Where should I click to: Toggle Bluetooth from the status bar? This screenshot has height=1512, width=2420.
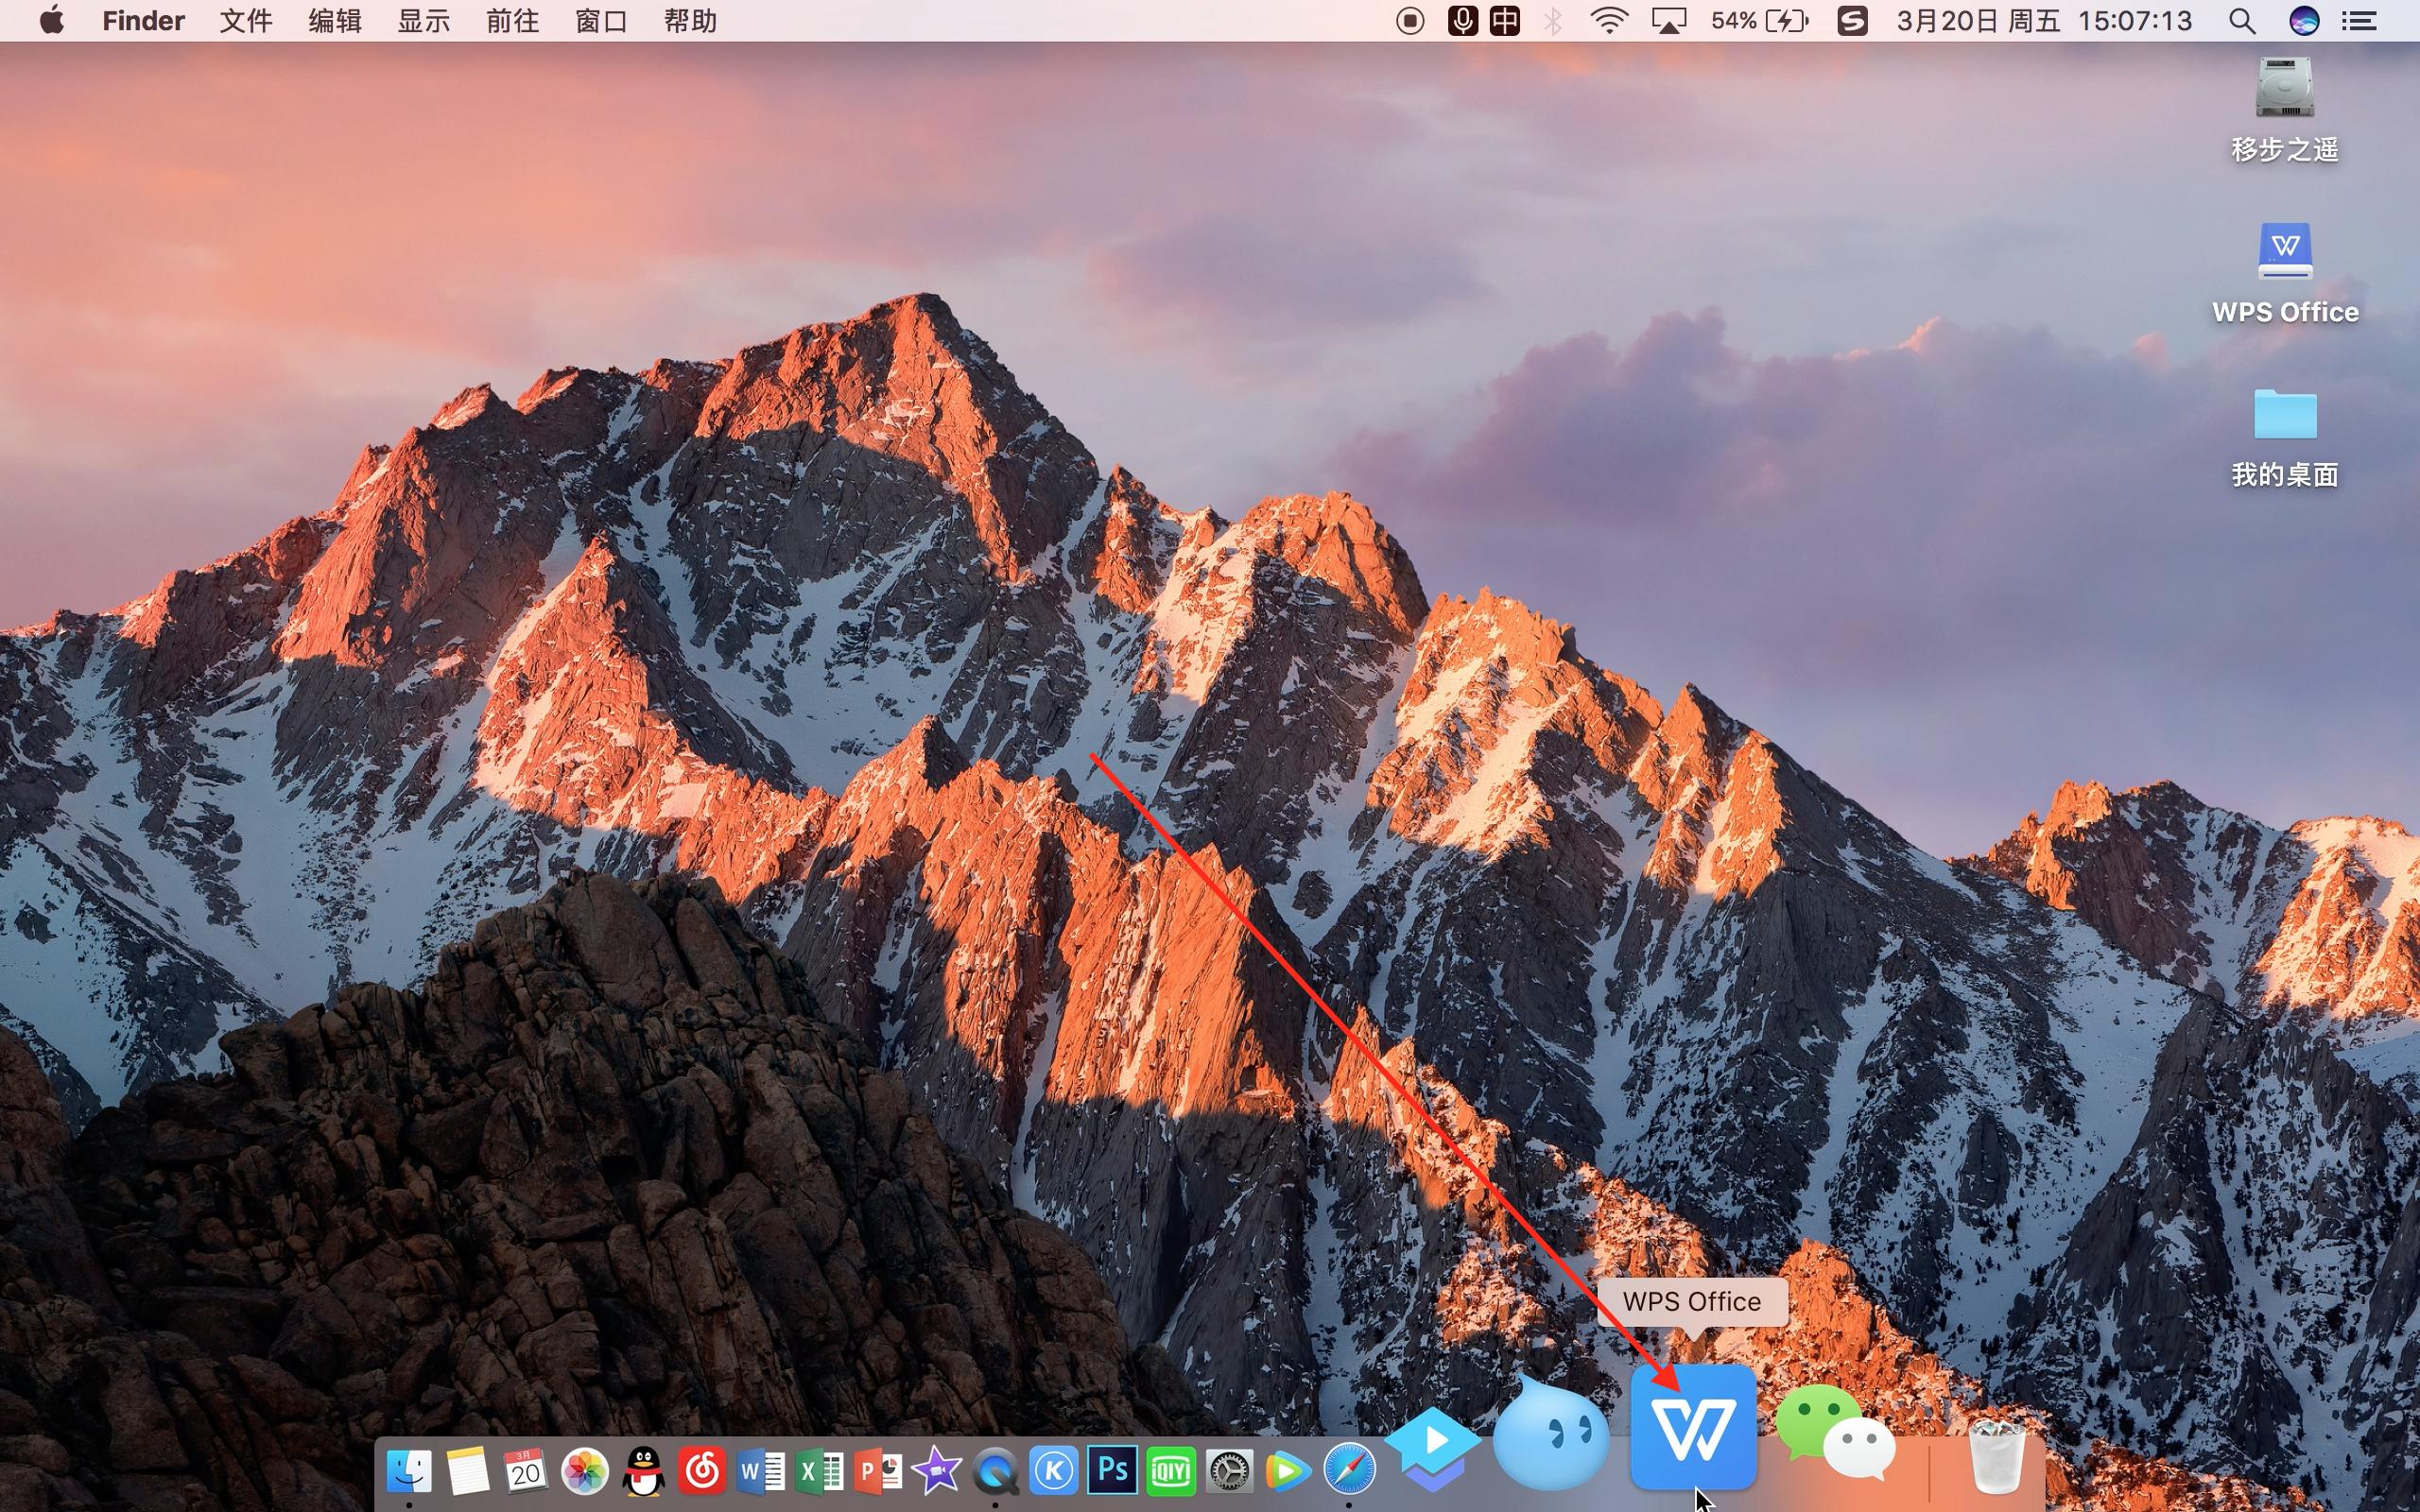tap(1553, 20)
